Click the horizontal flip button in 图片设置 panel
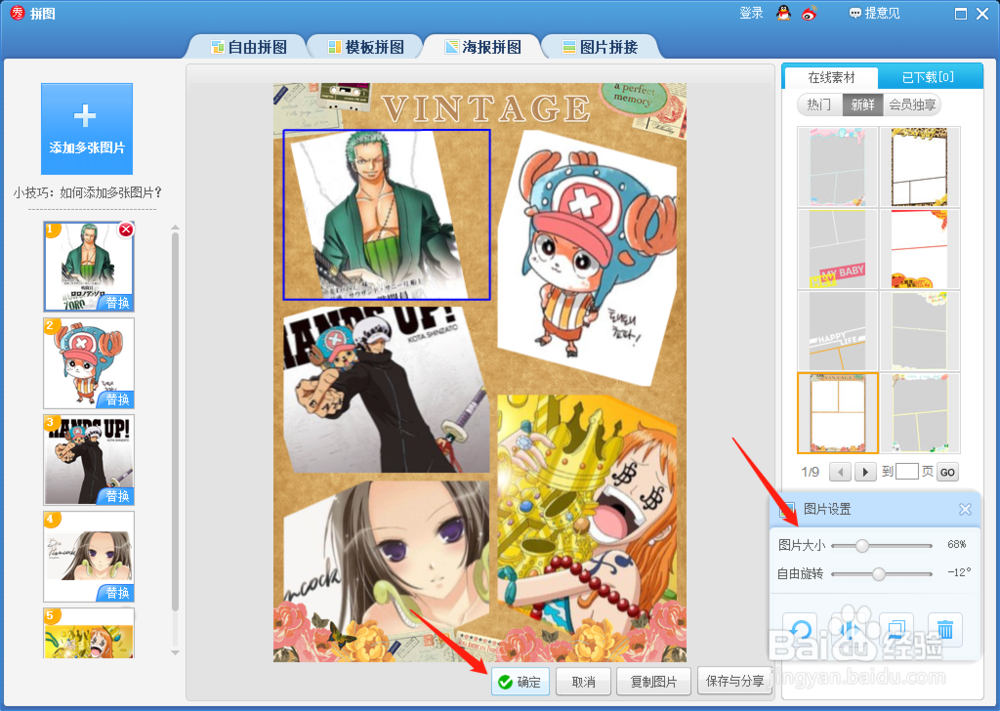Viewport: 1000px width, 711px height. pyautogui.click(x=849, y=630)
